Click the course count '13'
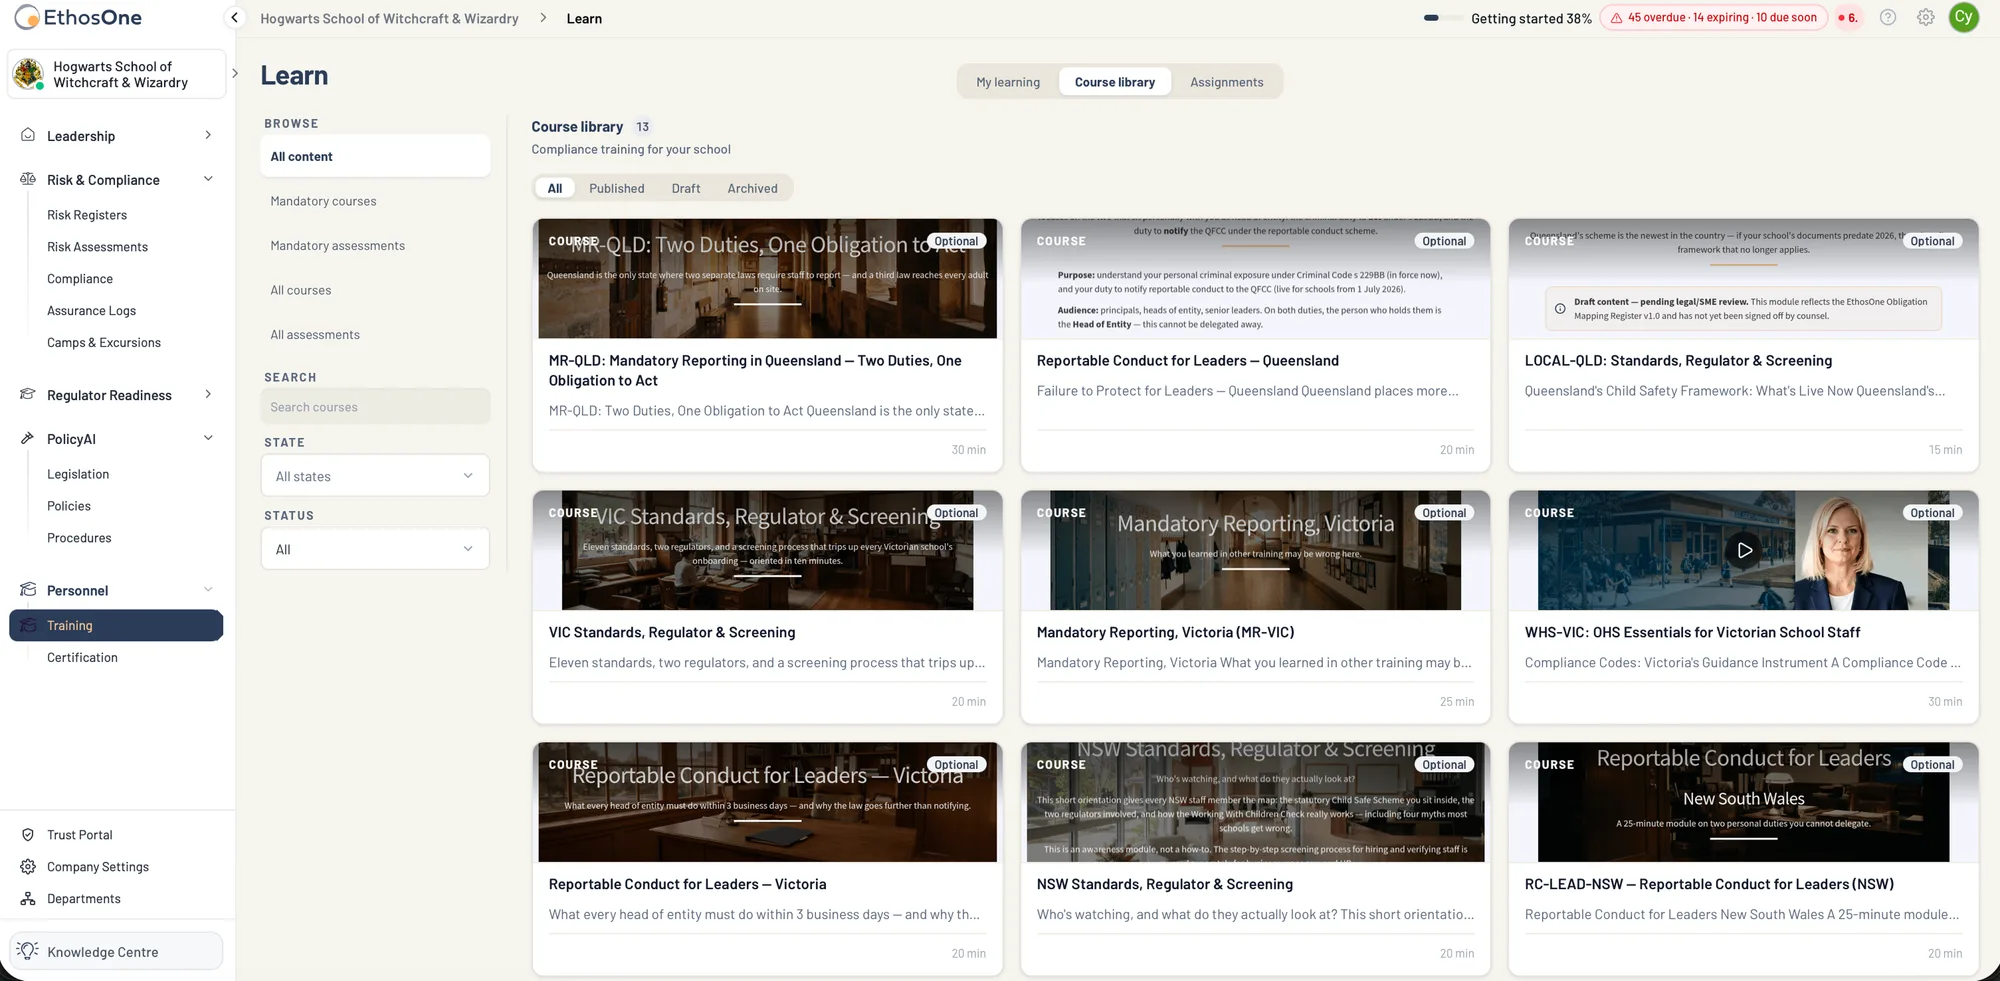2000x981 pixels. click(x=642, y=127)
